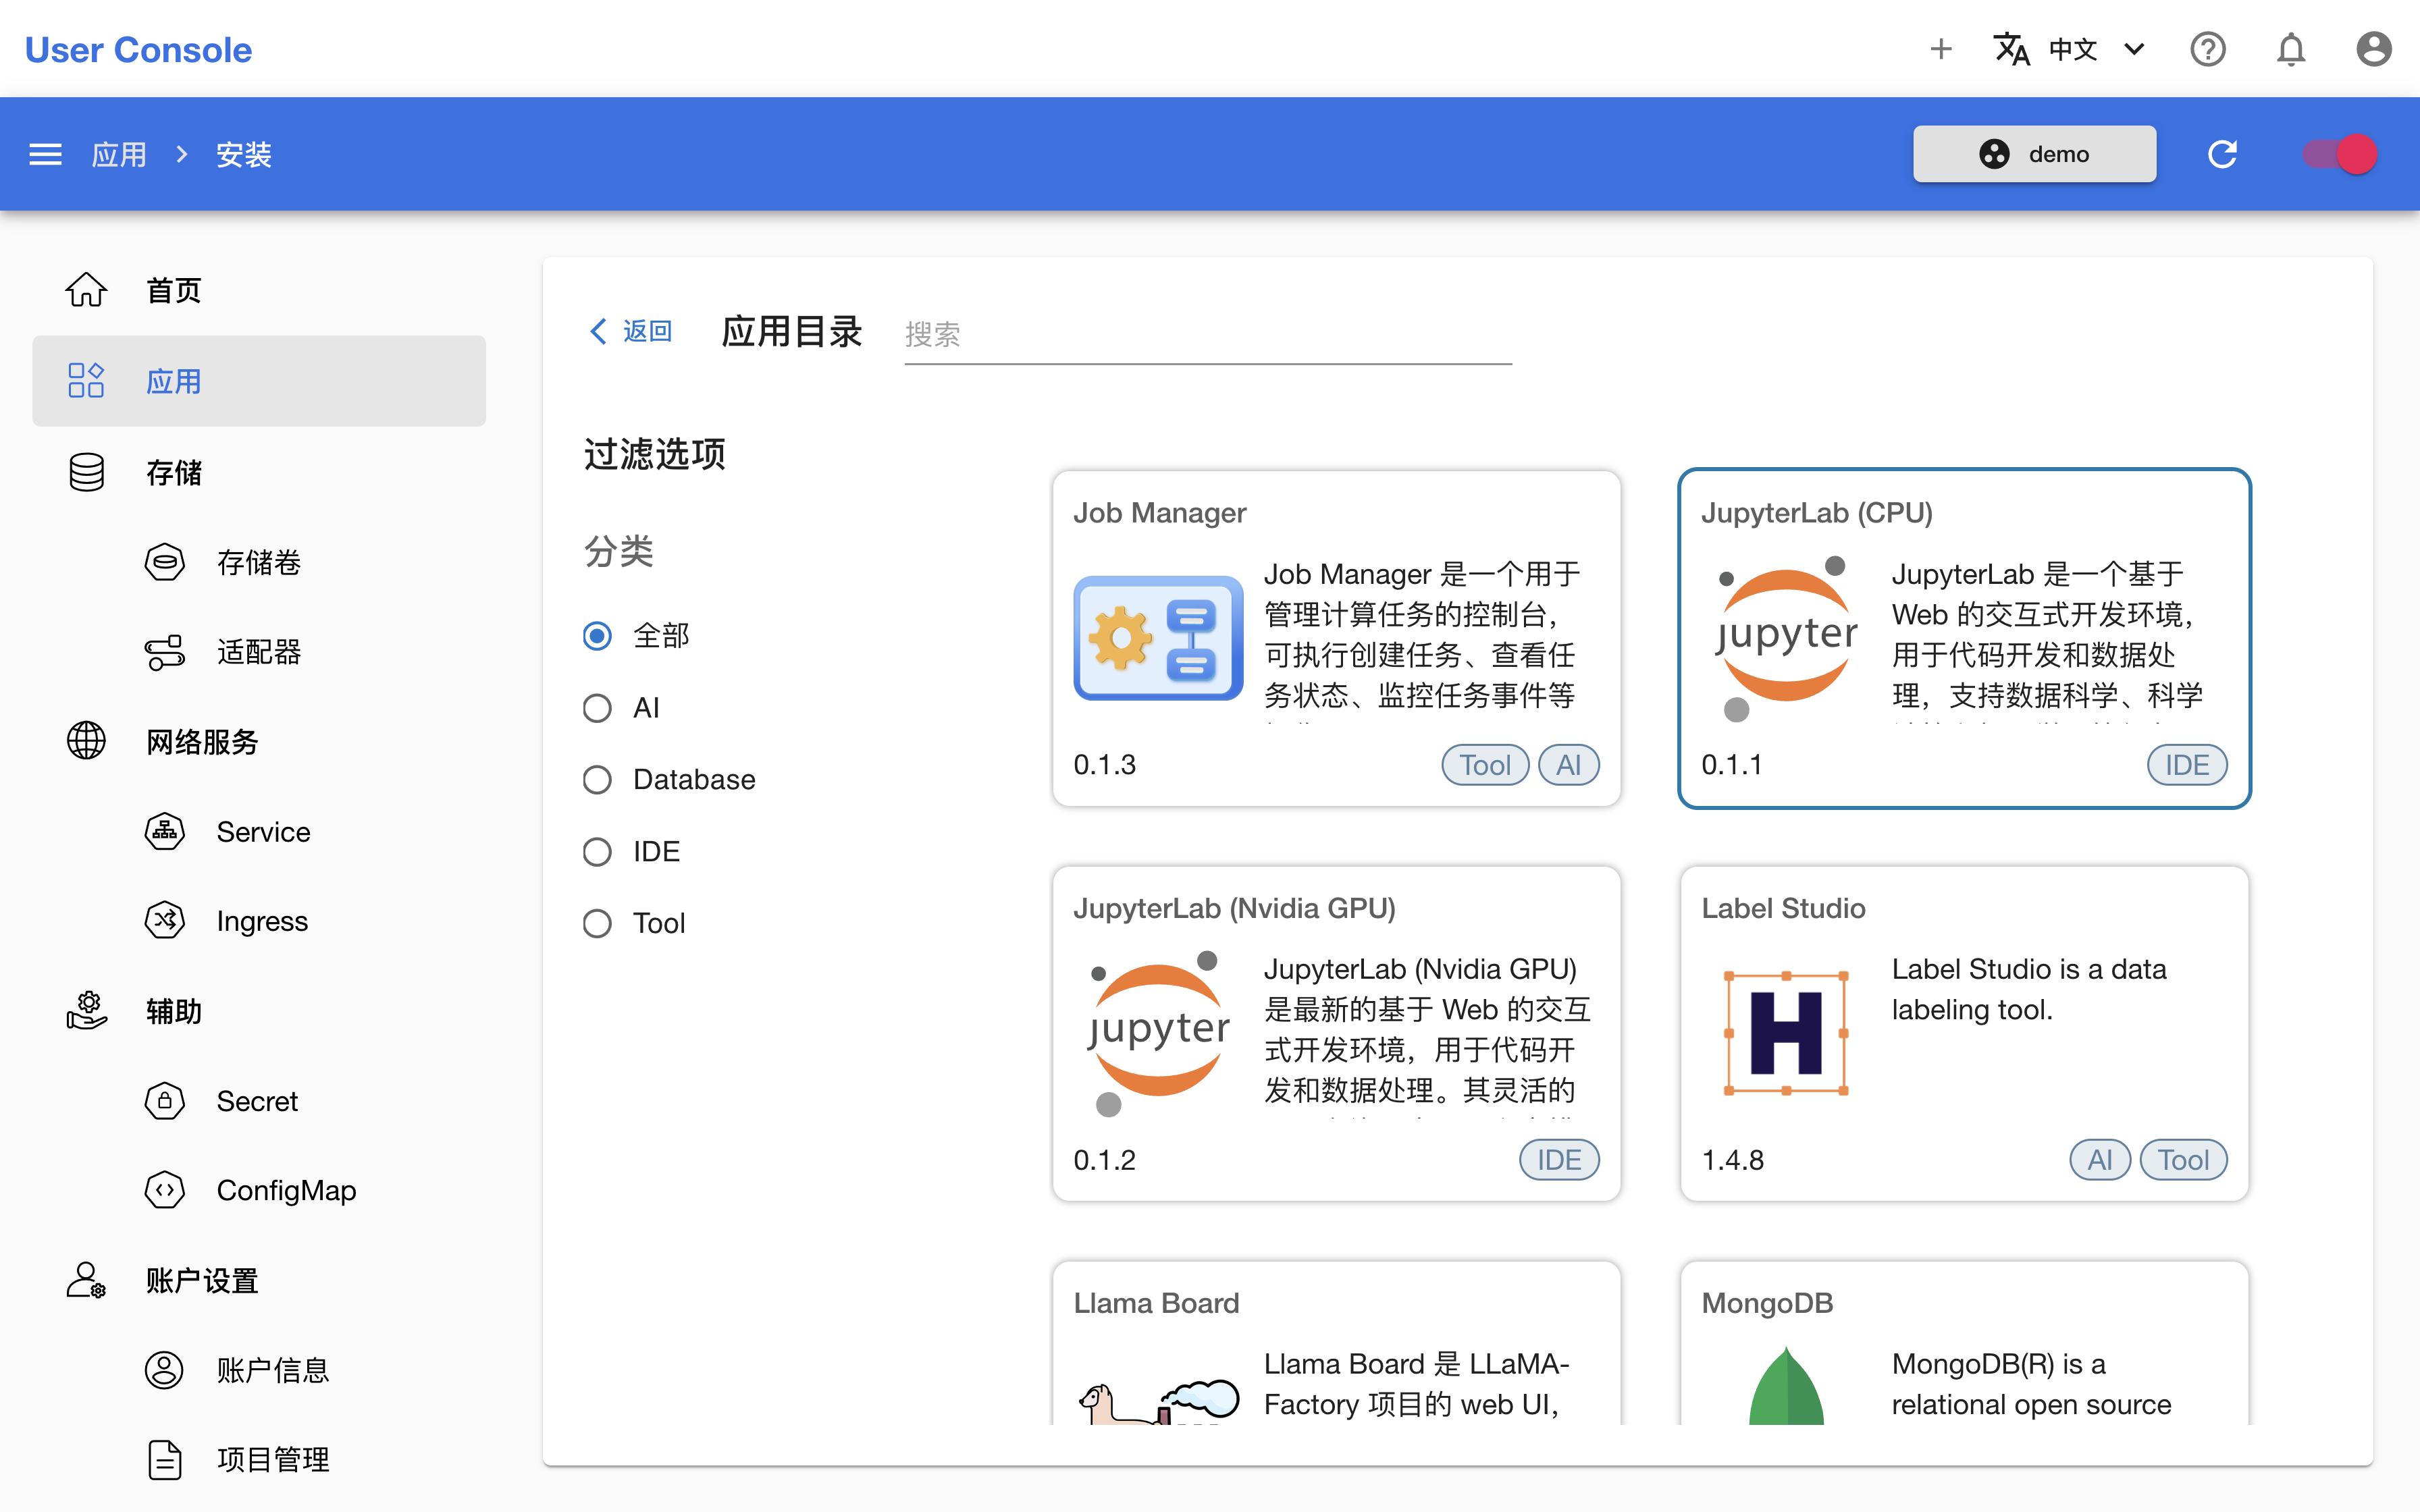Click the IDE tag on JupyterLab (Nvidia GPU)
Viewport: 2420px width, 1512px height.
click(x=1559, y=1160)
